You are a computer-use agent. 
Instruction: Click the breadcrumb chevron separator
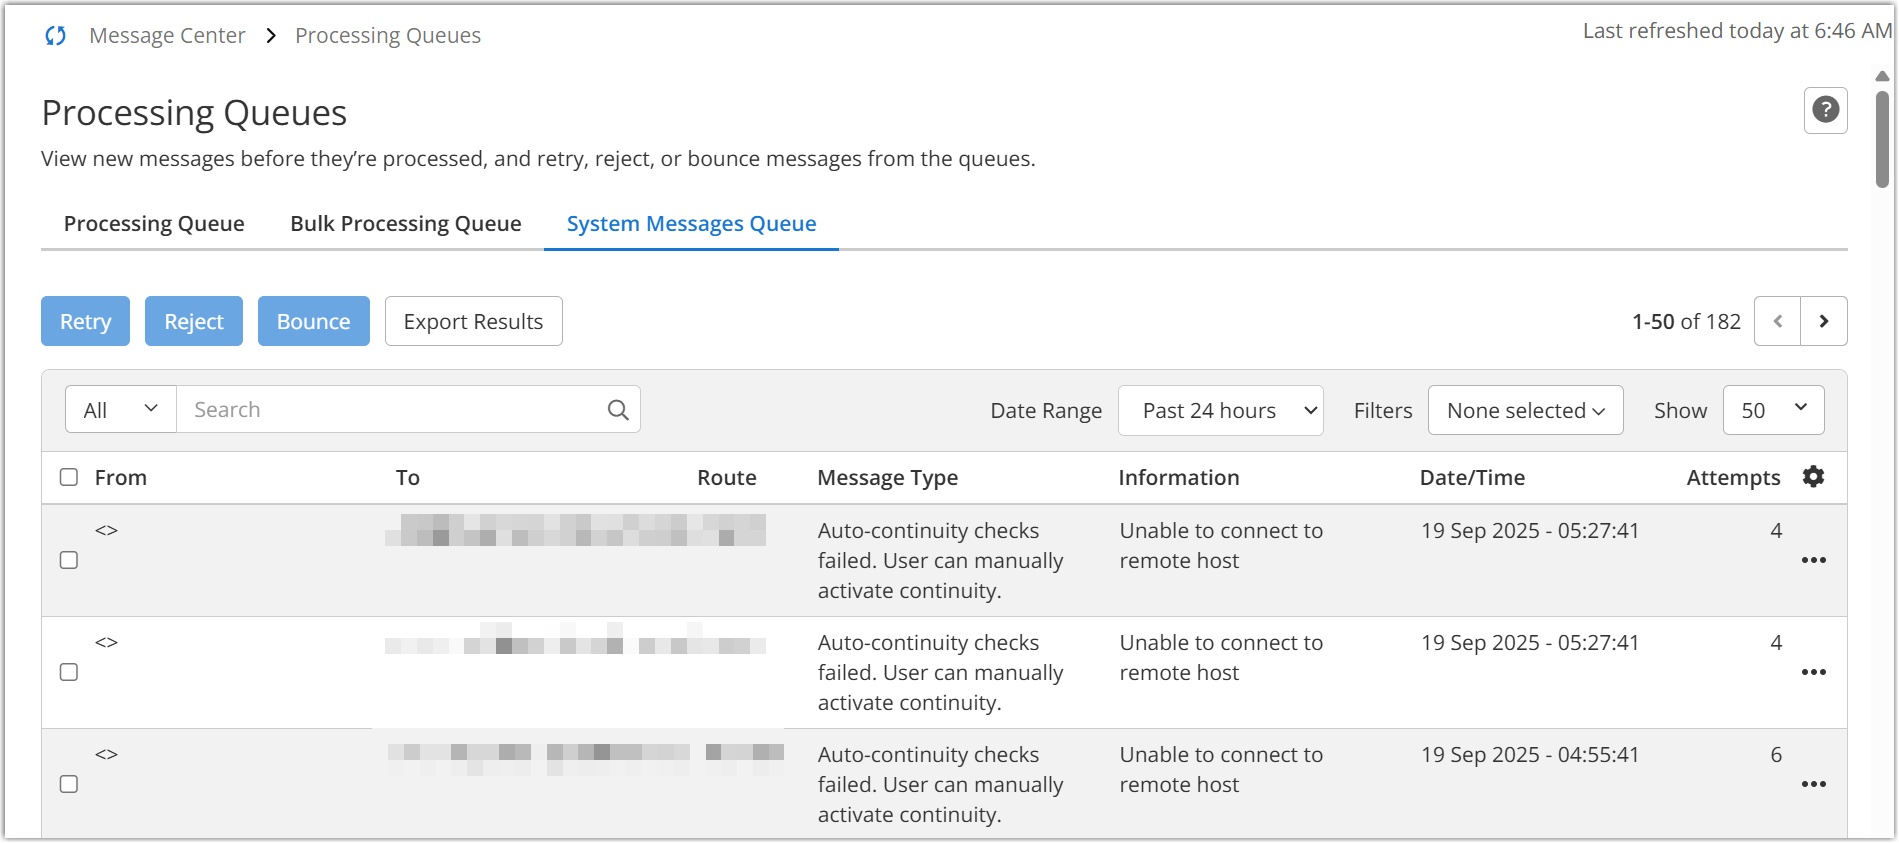(x=270, y=36)
